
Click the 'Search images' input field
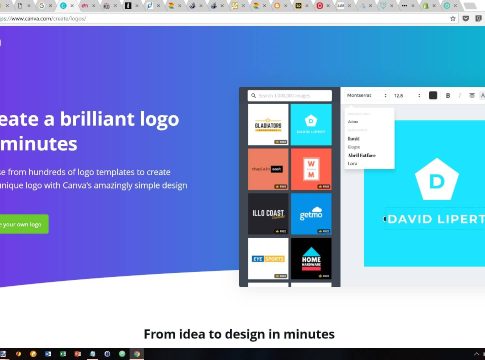click(290, 96)
